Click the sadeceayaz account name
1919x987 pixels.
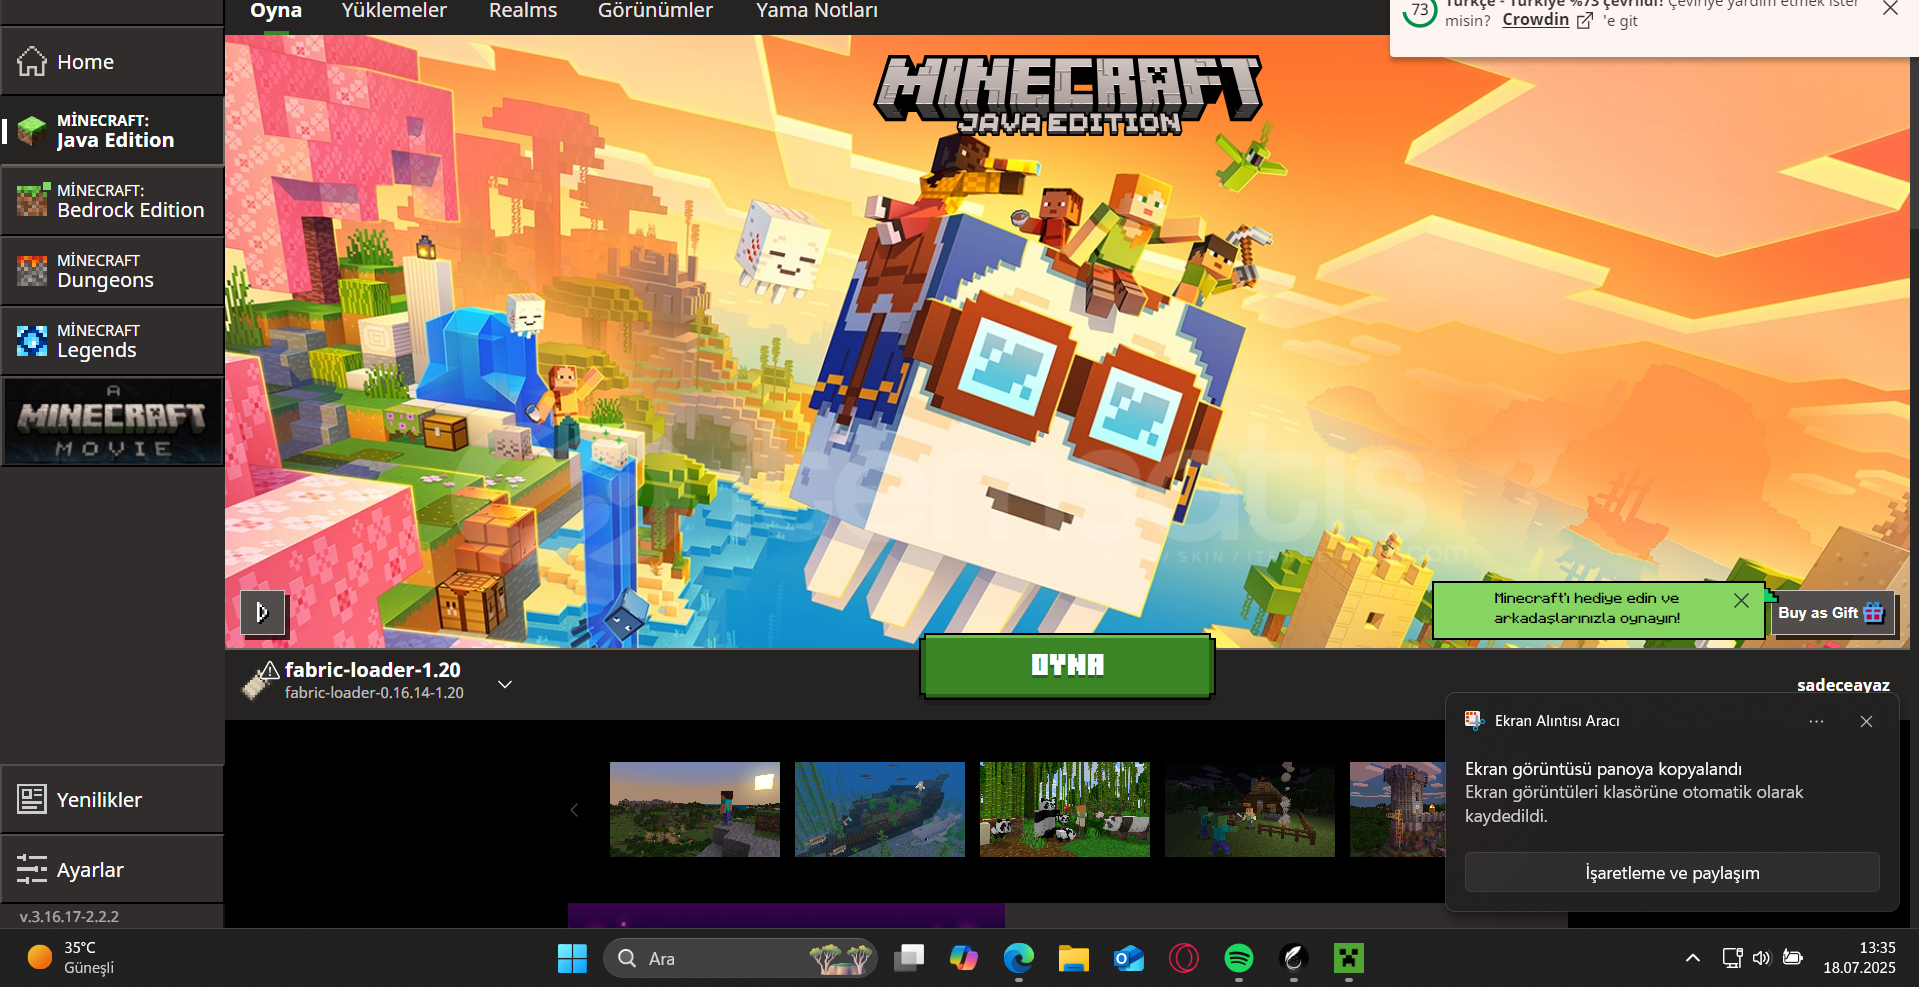pyautogui.click(x=1843, y=685)
